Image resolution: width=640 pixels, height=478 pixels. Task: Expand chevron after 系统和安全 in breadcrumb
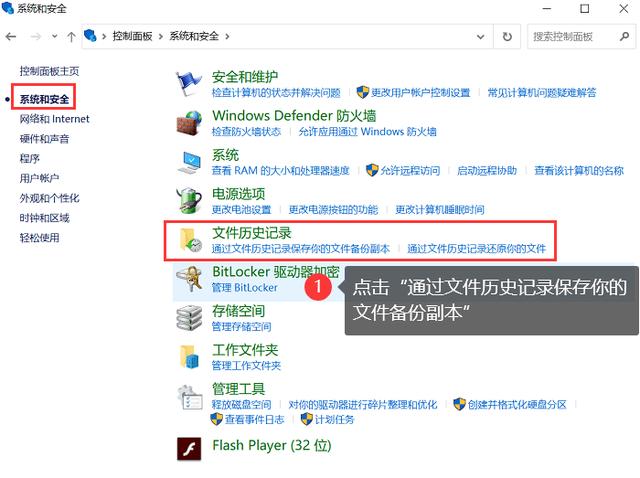click(x=227, y=37)
